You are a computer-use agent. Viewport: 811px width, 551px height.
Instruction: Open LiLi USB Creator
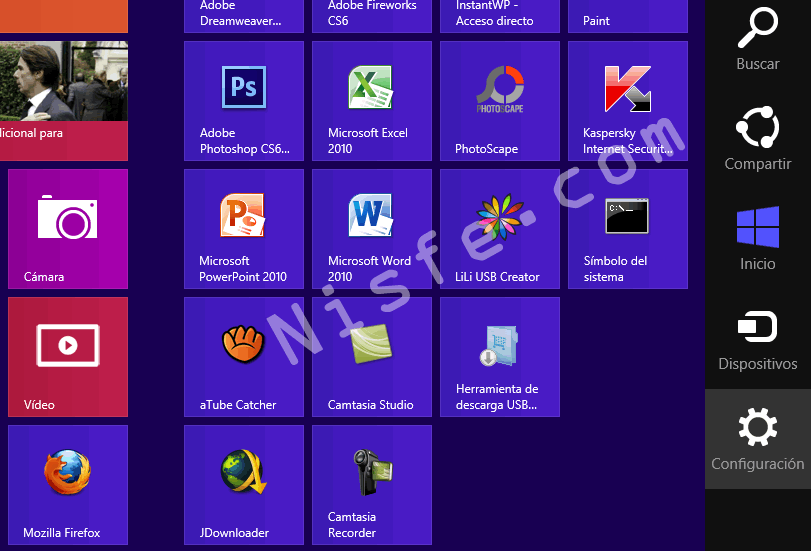tap(500, 229)
